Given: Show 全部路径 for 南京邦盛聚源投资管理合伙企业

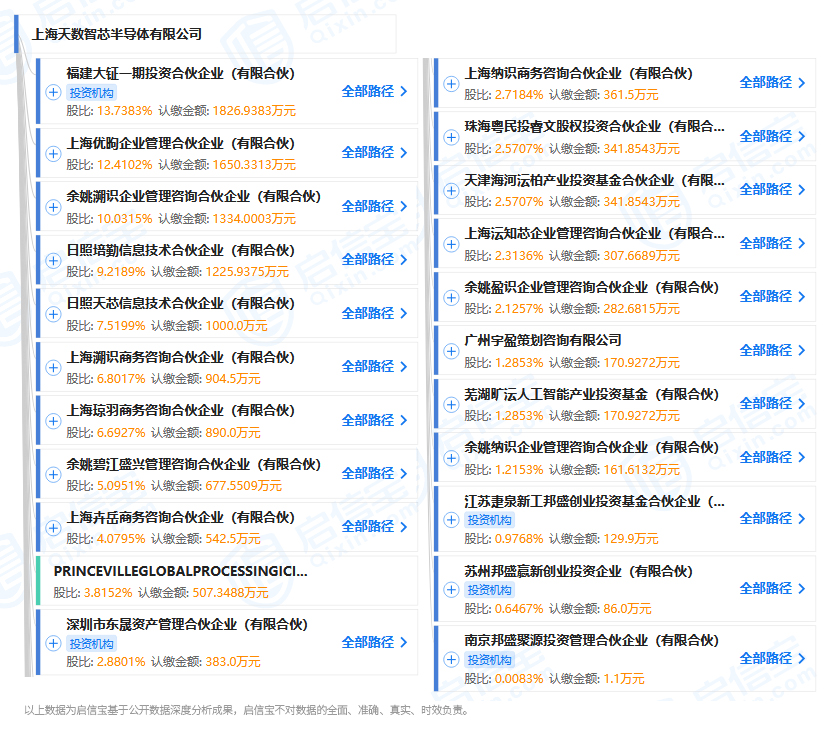Looking at the screenshot, I should coord(772,658).
